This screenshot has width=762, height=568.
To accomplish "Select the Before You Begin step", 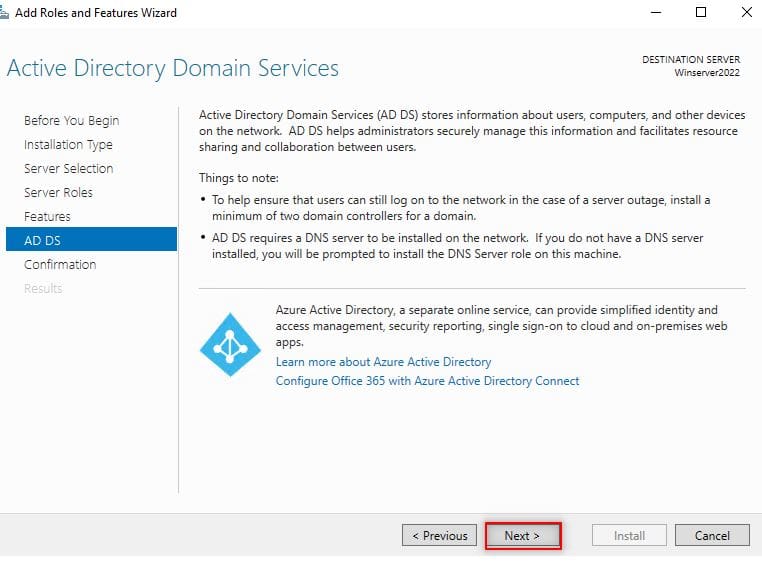I will 71,120.
